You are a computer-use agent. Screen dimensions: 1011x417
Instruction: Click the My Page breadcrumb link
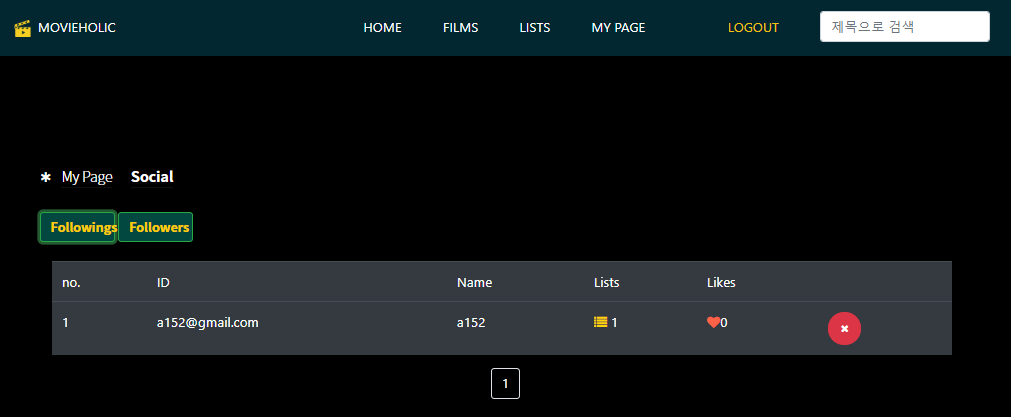[x=87, y=177]
